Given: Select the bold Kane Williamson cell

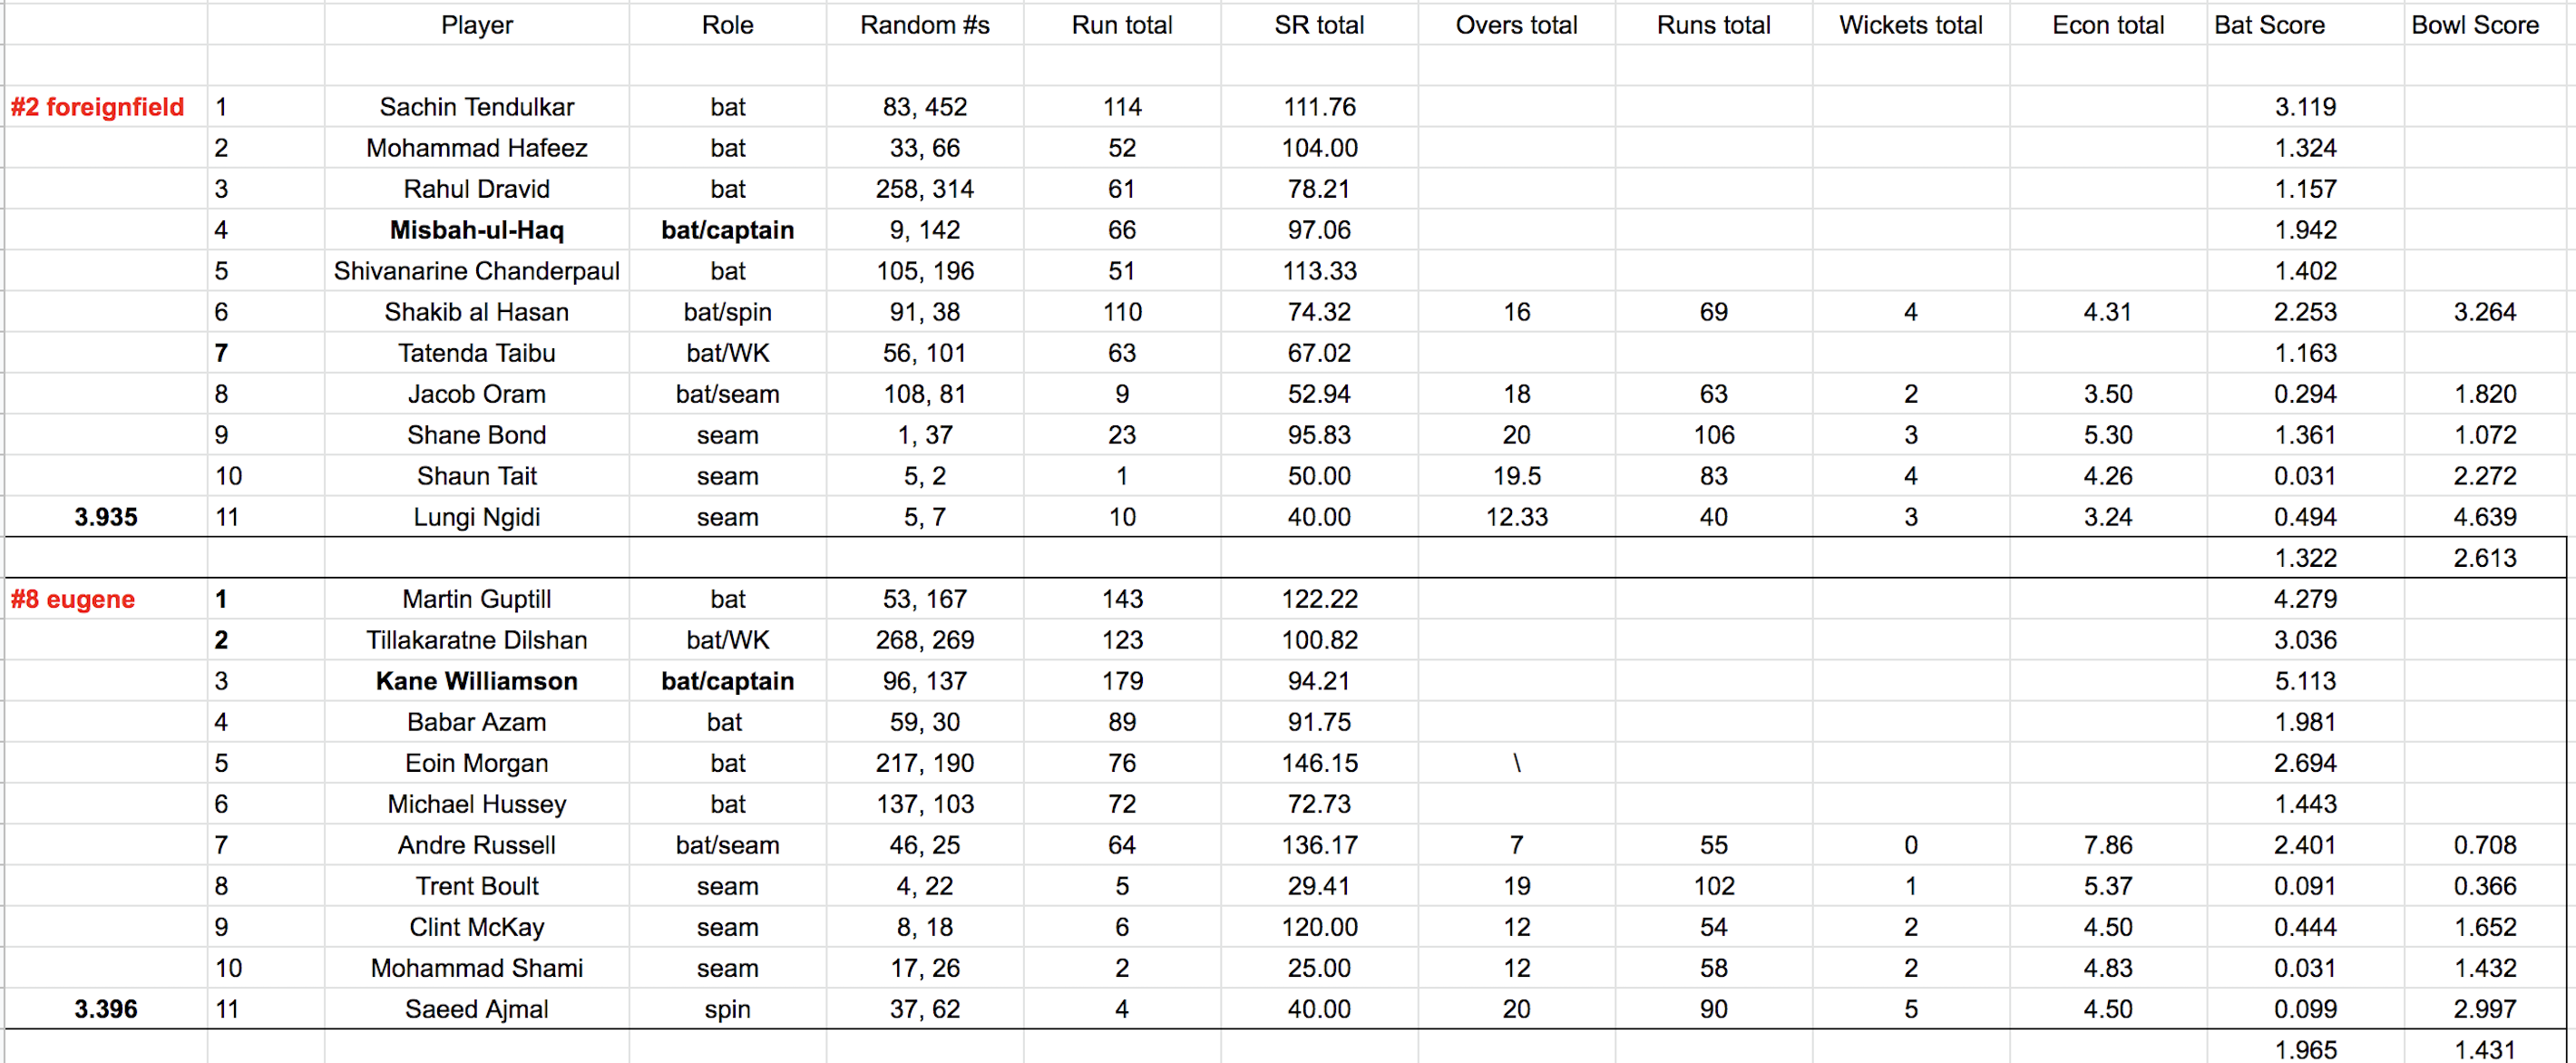Looking at the screenshot, I should click(x=476, y=681).
